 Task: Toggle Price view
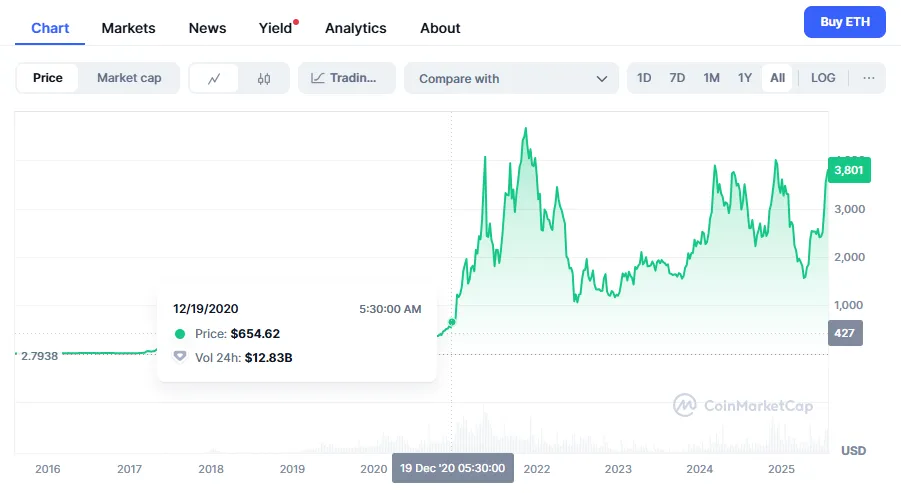47,78
